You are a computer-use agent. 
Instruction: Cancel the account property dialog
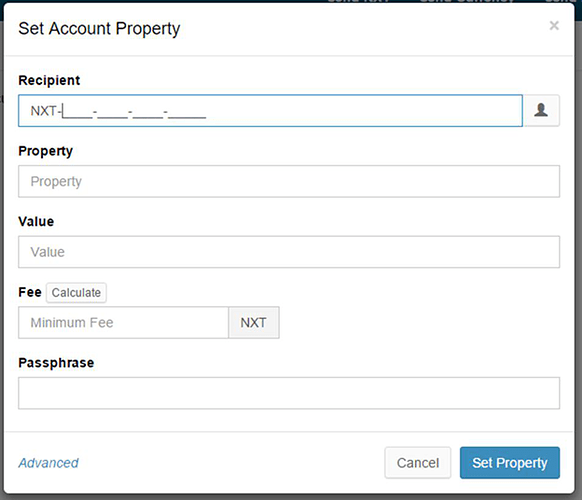[418, 463]
